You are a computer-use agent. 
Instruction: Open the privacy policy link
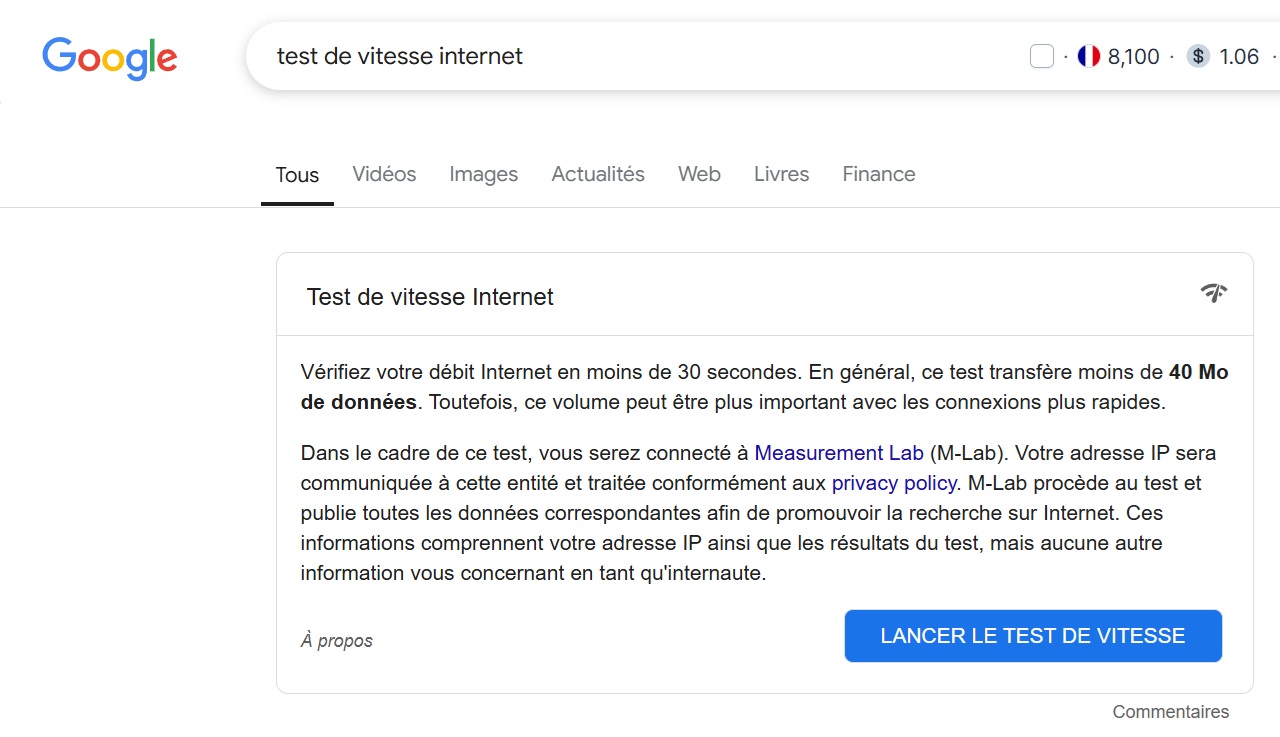point(893,483)
